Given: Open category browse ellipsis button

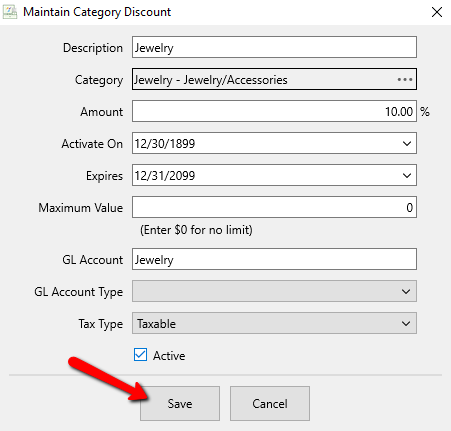Looking at the screenshot, I should pyautogui.click(x=405, y=80).
